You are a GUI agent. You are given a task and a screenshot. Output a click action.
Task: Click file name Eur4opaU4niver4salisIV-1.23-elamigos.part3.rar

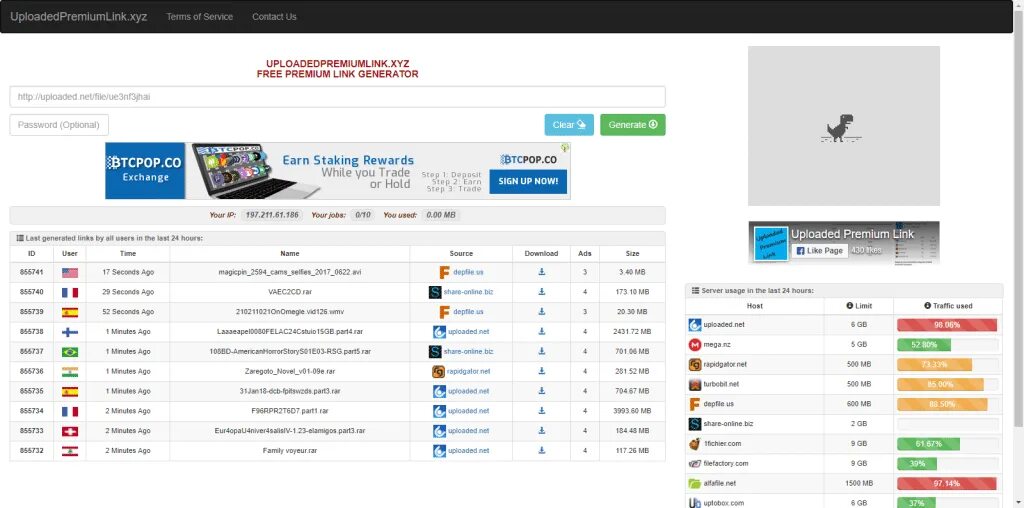(x=290, y=431)
